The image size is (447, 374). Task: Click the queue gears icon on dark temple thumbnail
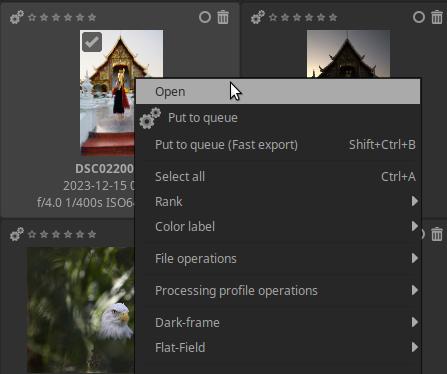pyautogui.click(x=258, y=17)
